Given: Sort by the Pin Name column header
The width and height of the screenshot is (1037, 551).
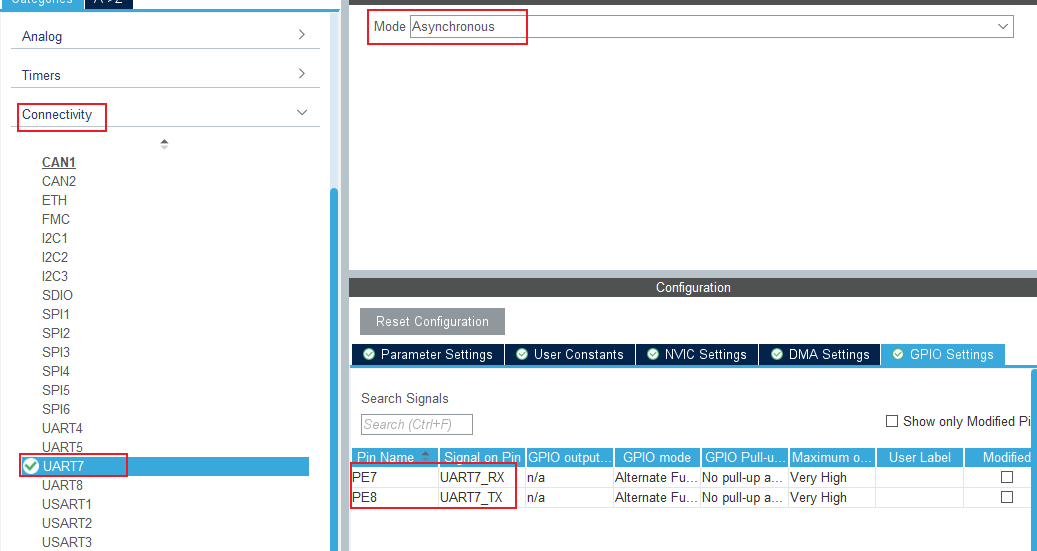Looking at the screenshot, I should click(394, 457).
